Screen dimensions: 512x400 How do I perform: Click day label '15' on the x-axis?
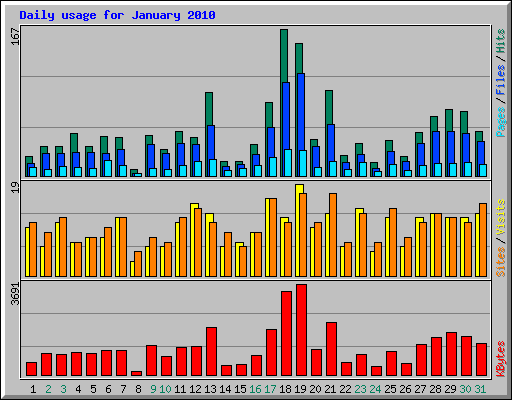coord(240,389)
